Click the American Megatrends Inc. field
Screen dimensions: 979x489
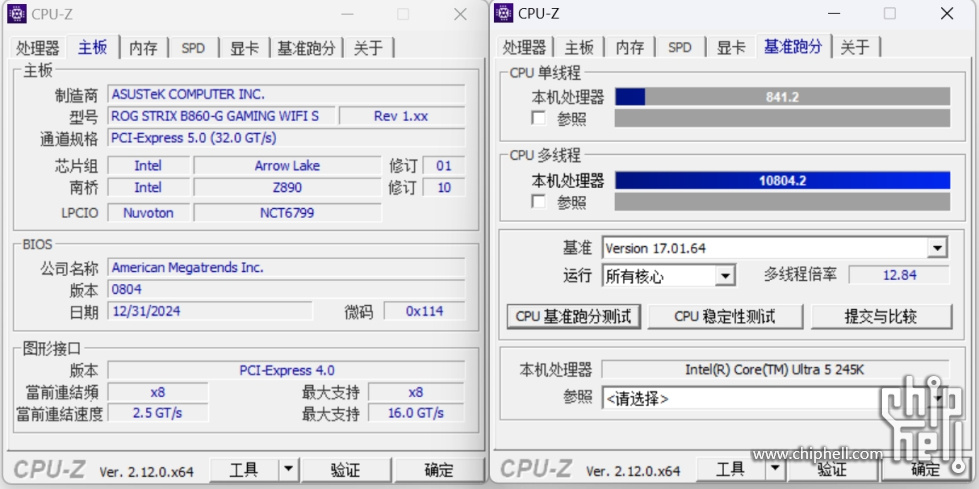[286, 267]
